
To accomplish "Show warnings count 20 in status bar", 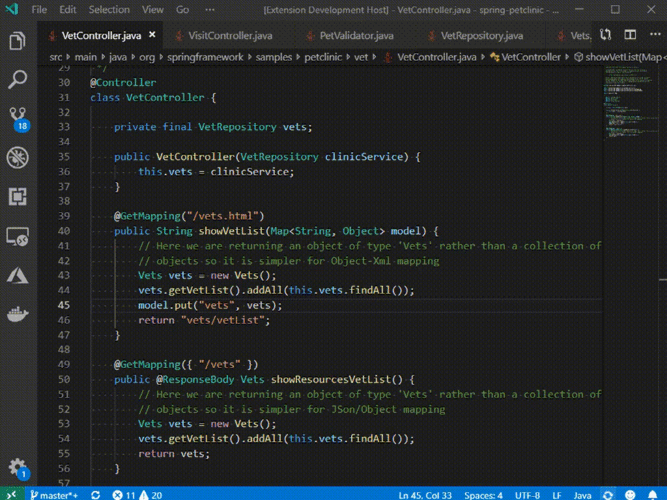I will 151,495.
